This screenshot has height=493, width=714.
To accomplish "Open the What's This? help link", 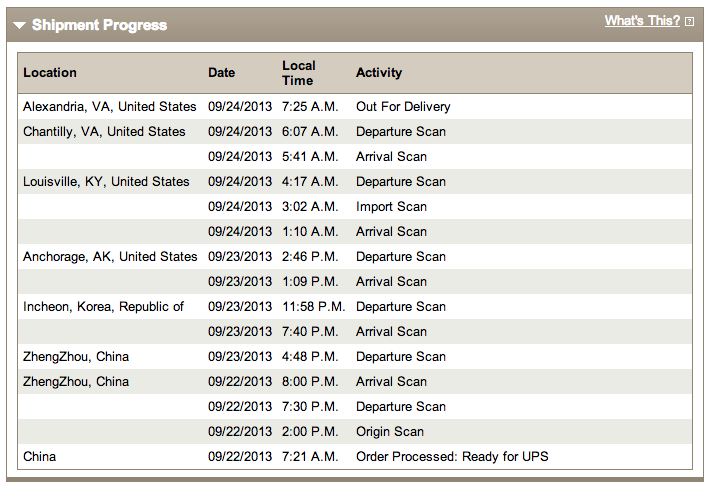I will click(642, 21).
